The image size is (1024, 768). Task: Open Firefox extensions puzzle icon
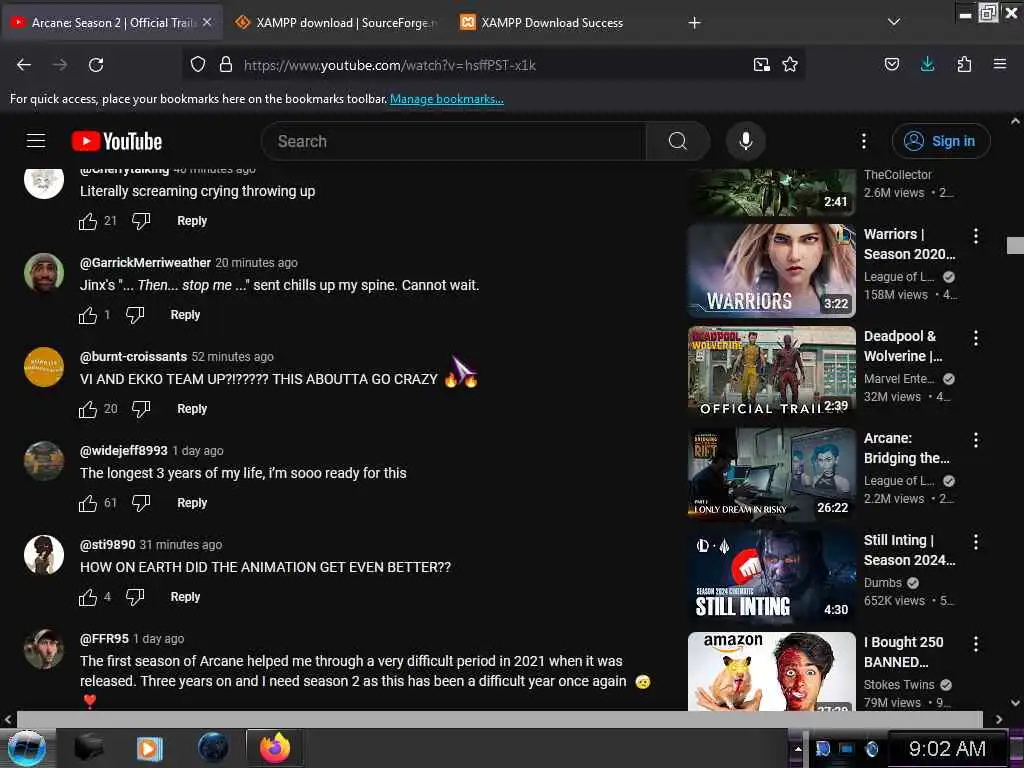pos(964,64)
